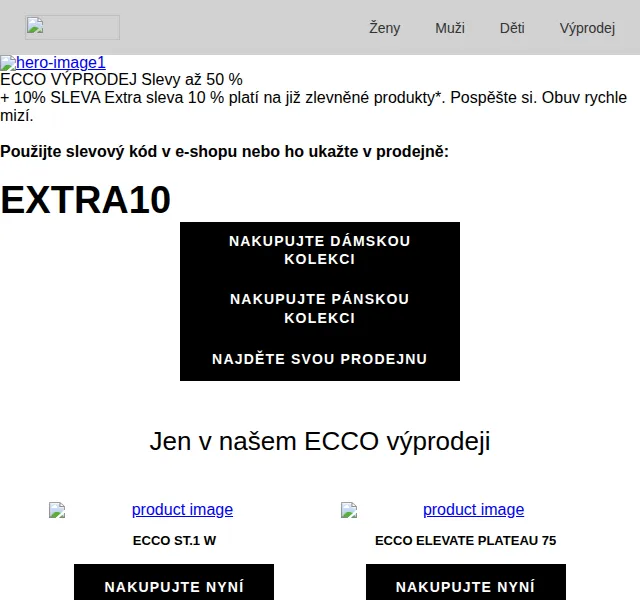
Task: Click broken image icon above ECCO ELEVATE PLATEAU 75
Action: click(x=349, y=510)
